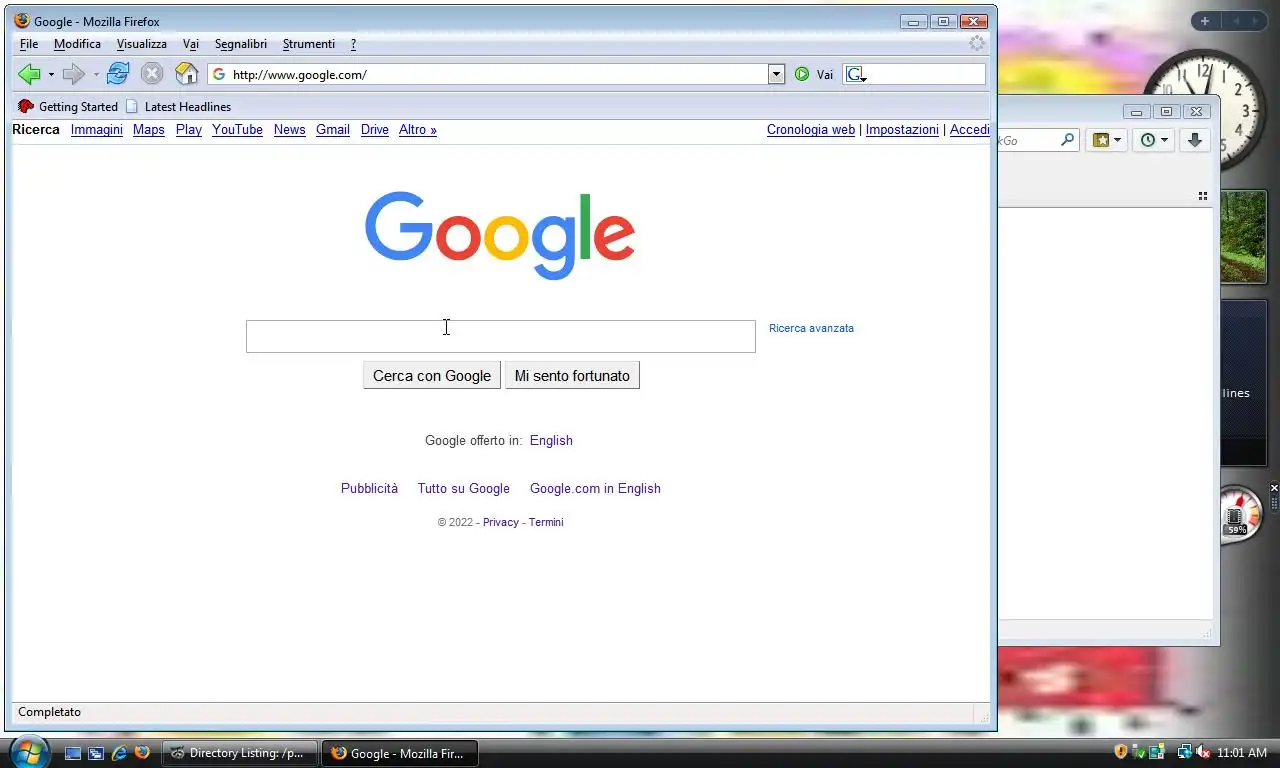The width and height of the screenshot is (1280, 768).
Task: Click the Google search text box
Action: tap(501, 336)
